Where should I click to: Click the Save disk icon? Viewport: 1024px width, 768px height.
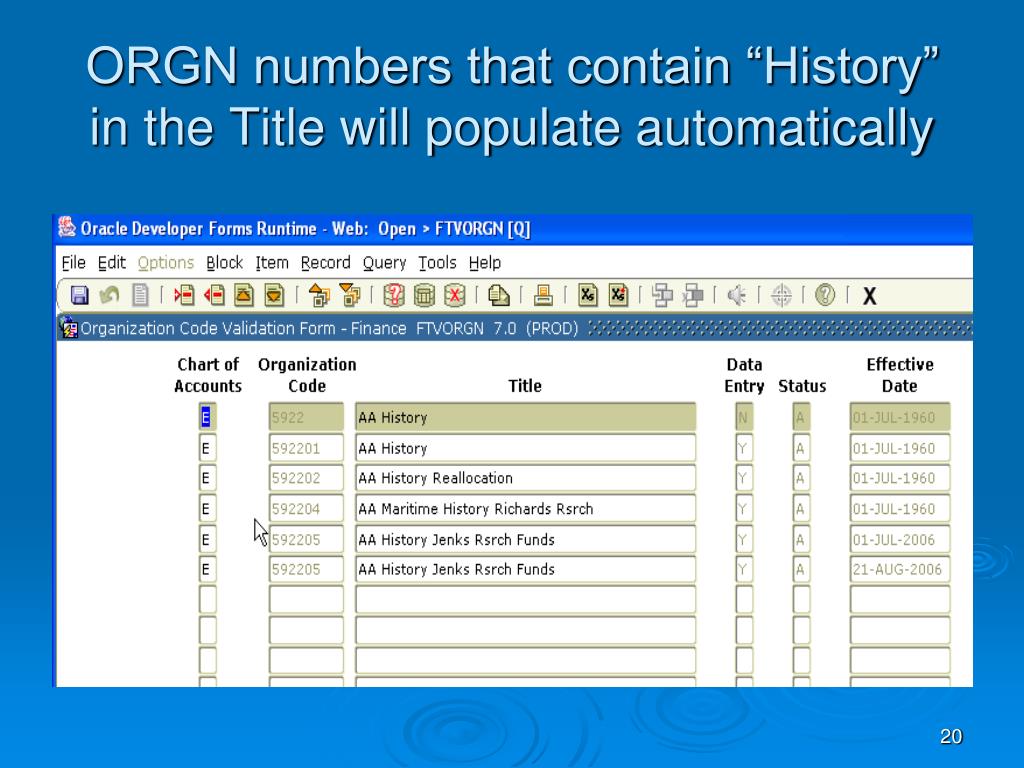tap(80, 295)
